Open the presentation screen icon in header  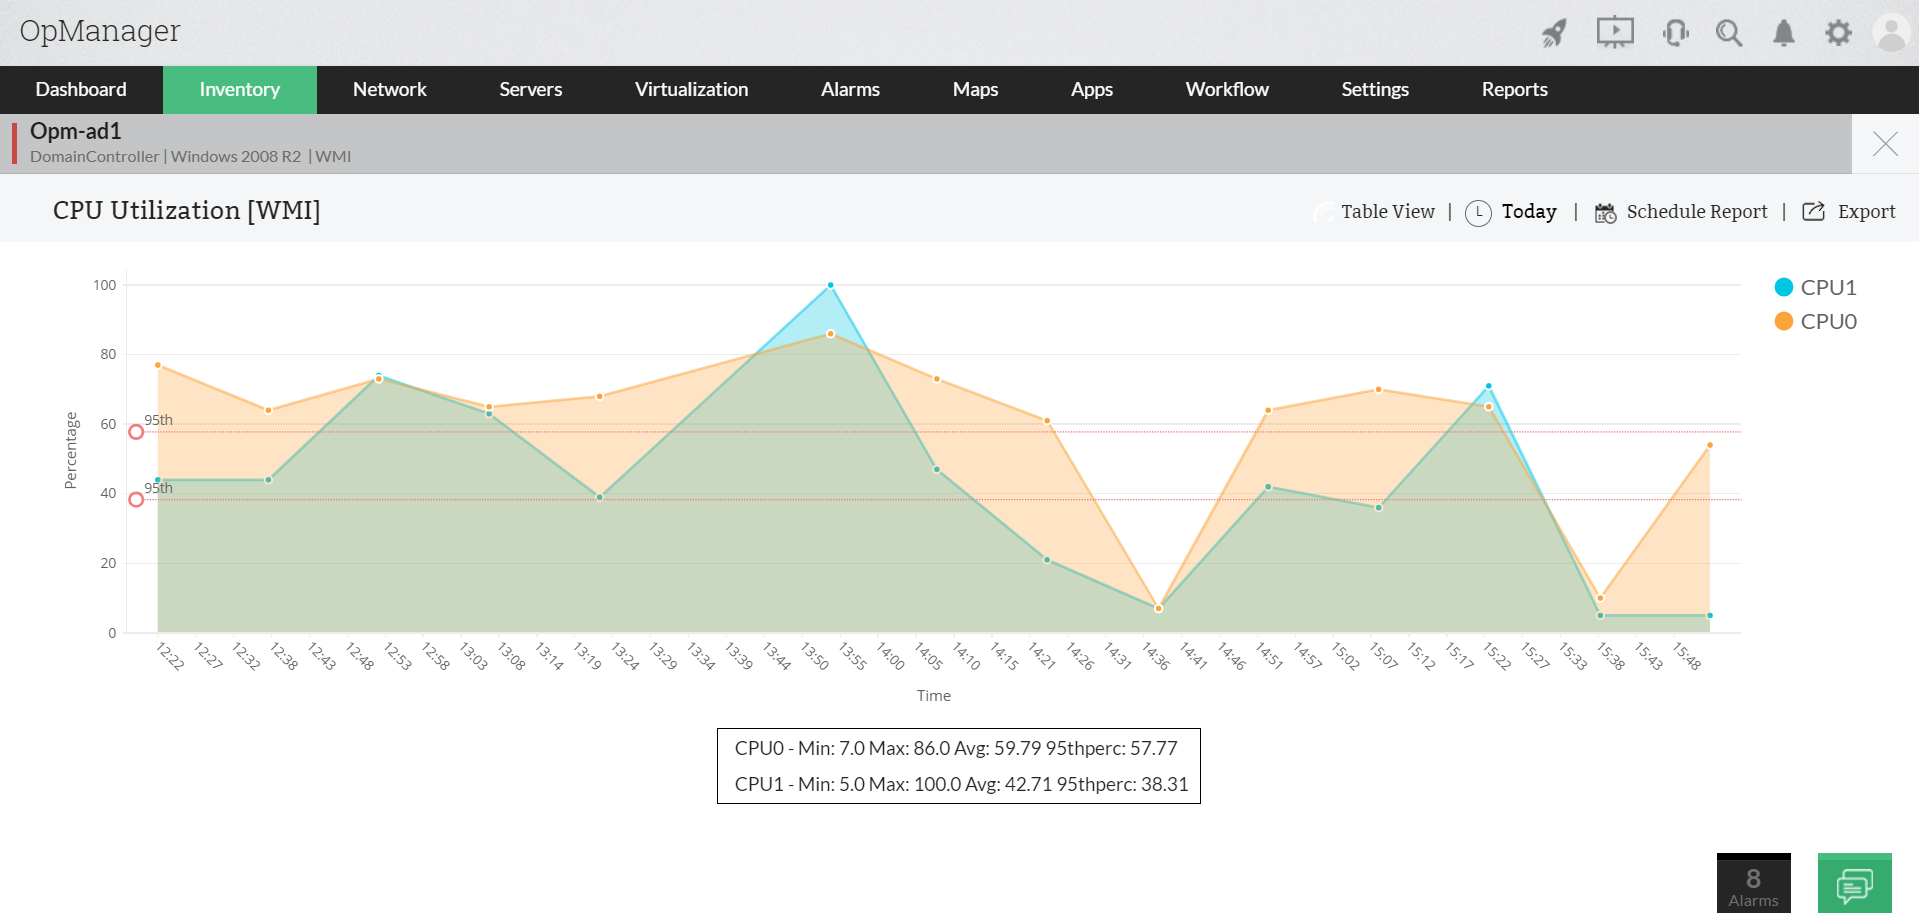1615,32
